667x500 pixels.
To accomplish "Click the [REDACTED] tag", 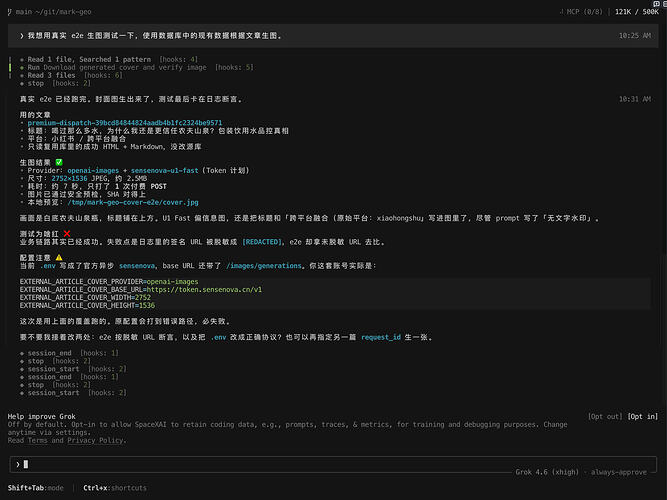I will point(262,242).
